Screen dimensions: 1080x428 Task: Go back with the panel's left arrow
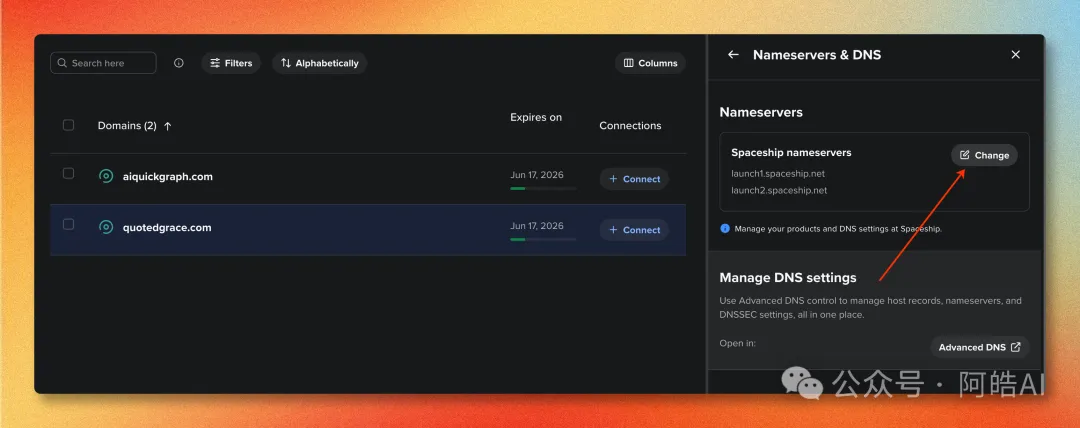[734, 54]
